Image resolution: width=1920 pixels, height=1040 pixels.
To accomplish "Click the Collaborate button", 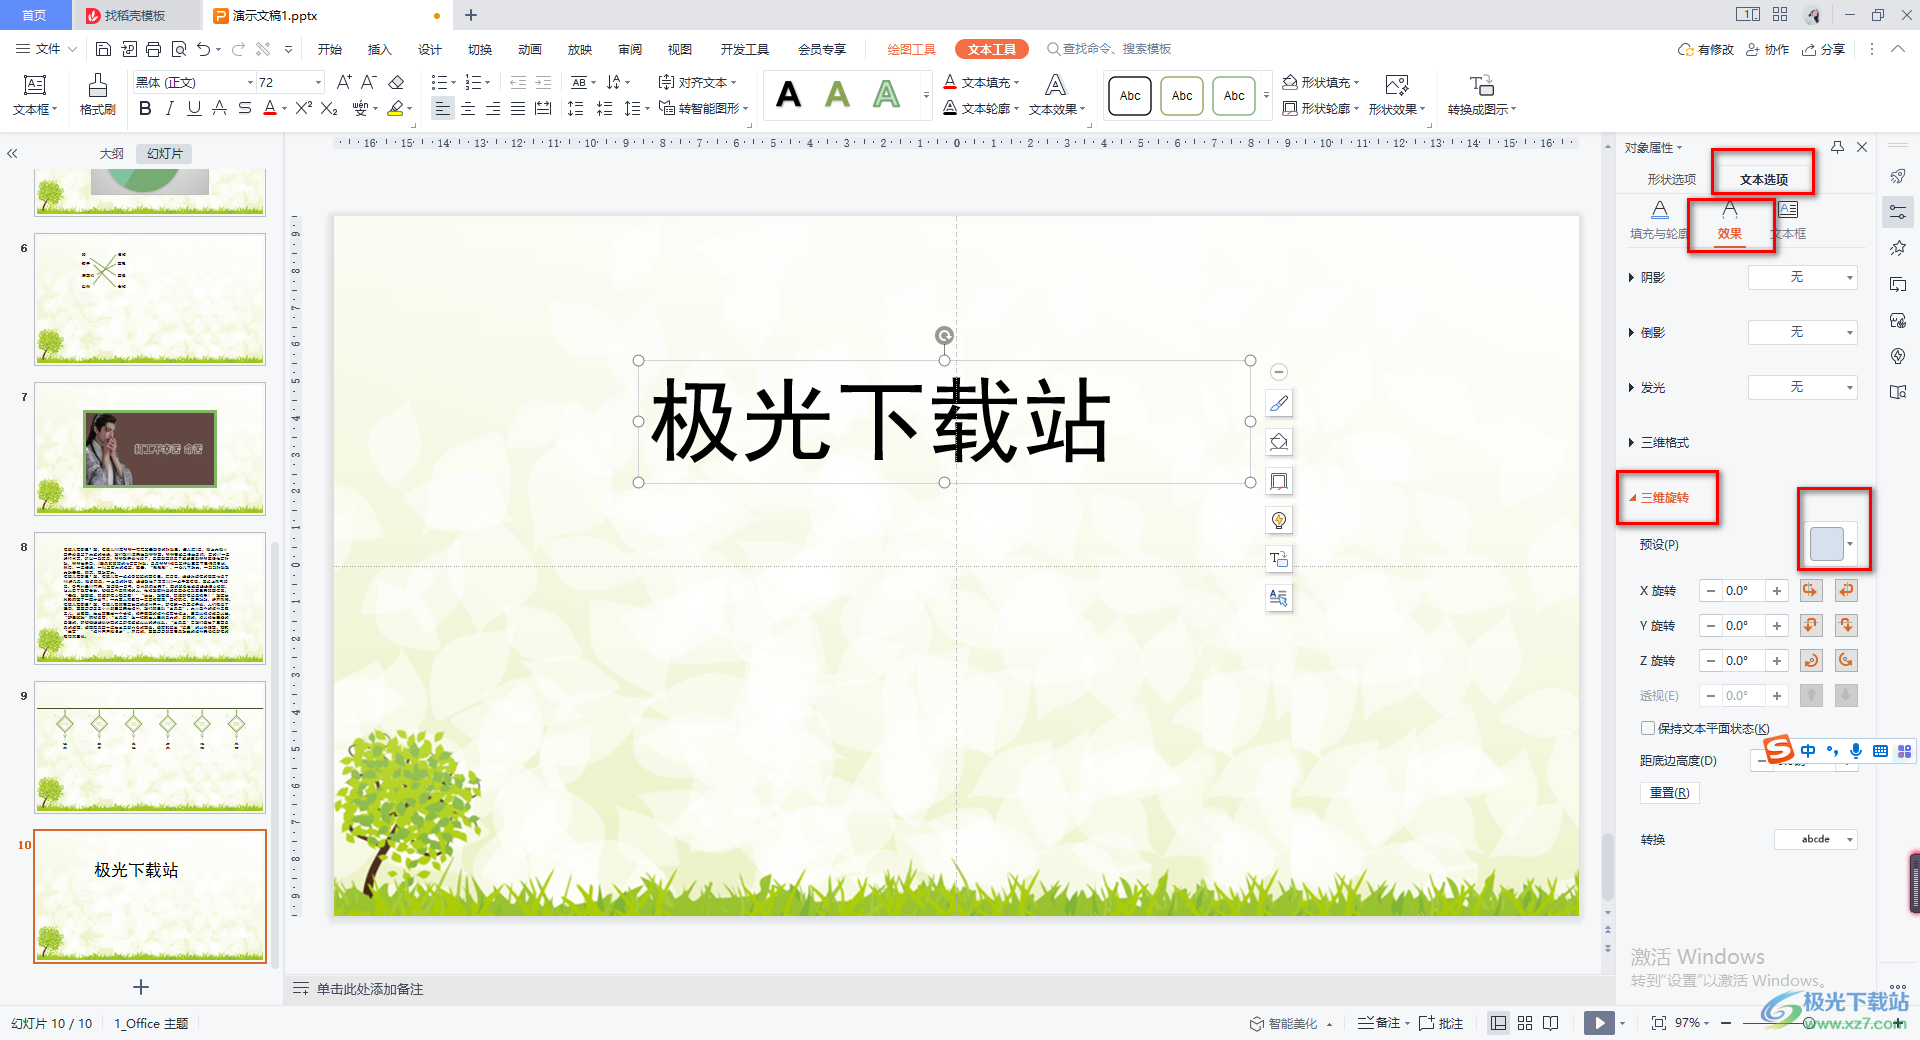I will pos(1768,49).
